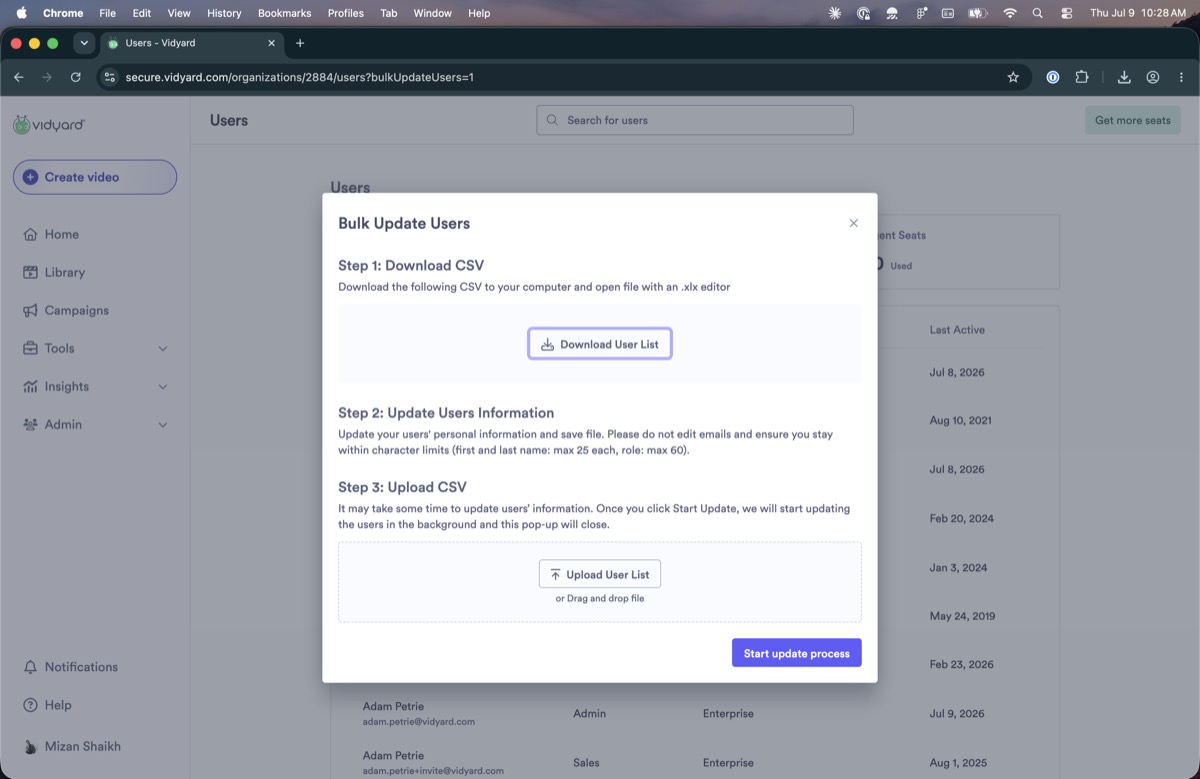This screenshot has height=779, width=1200.
Task: Click the 1Password extension icon
Action: click(x=1053, y=77)
